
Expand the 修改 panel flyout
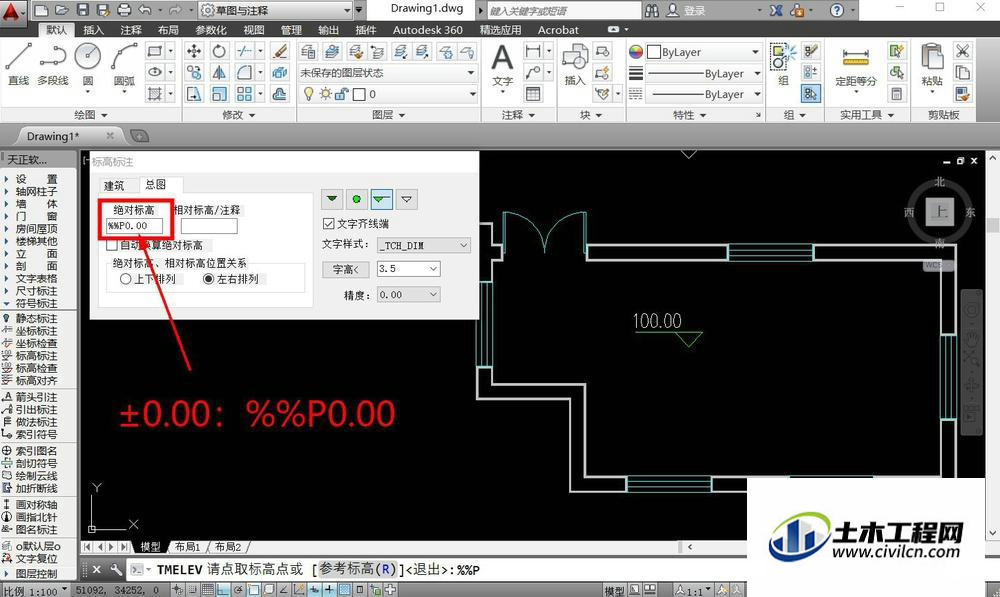coord(239,115)
